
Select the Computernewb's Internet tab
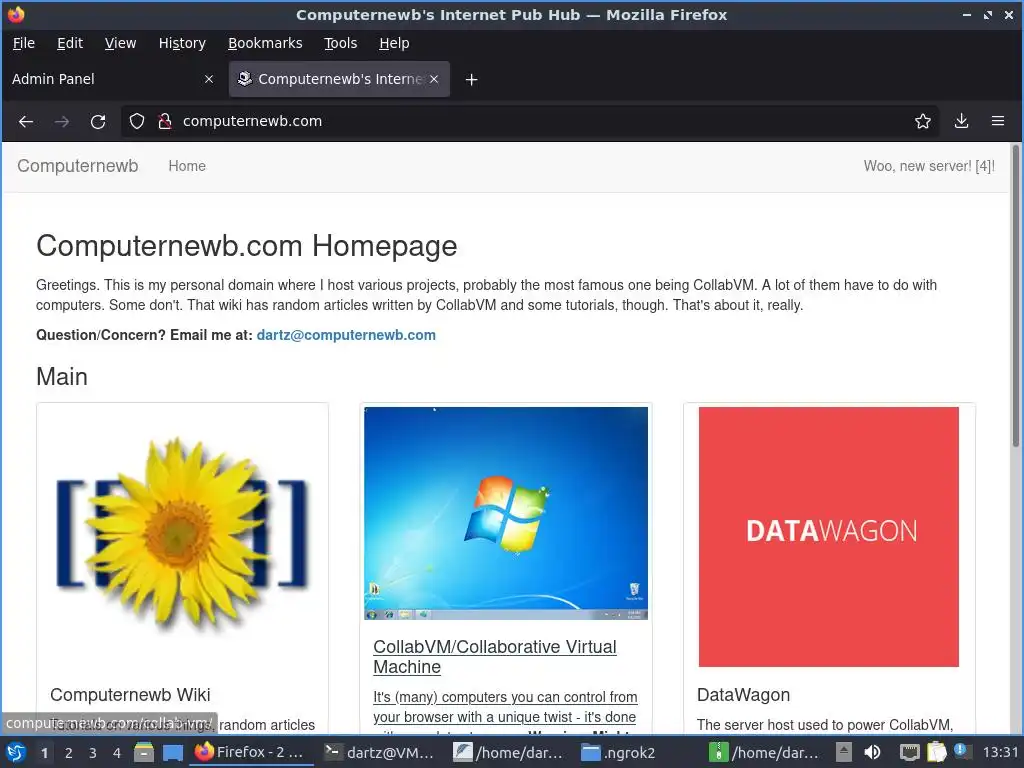(339, 79)
